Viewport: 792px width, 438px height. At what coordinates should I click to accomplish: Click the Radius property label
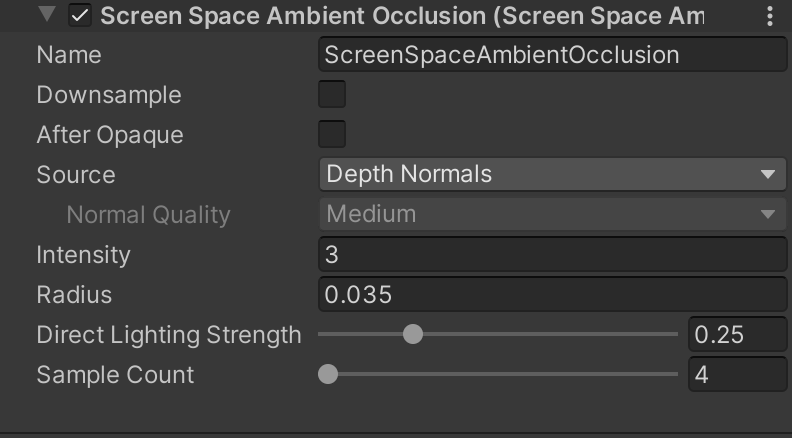point(74,295)
